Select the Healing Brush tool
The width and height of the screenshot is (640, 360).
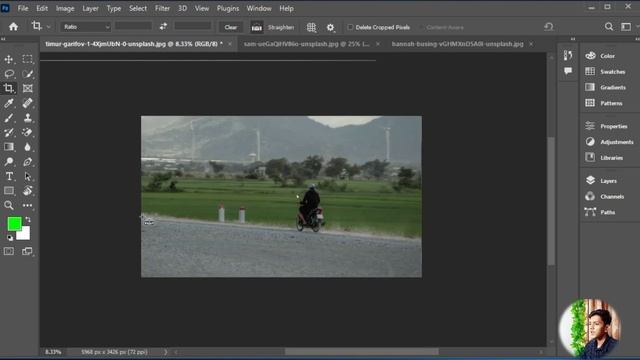coord(27,103)
